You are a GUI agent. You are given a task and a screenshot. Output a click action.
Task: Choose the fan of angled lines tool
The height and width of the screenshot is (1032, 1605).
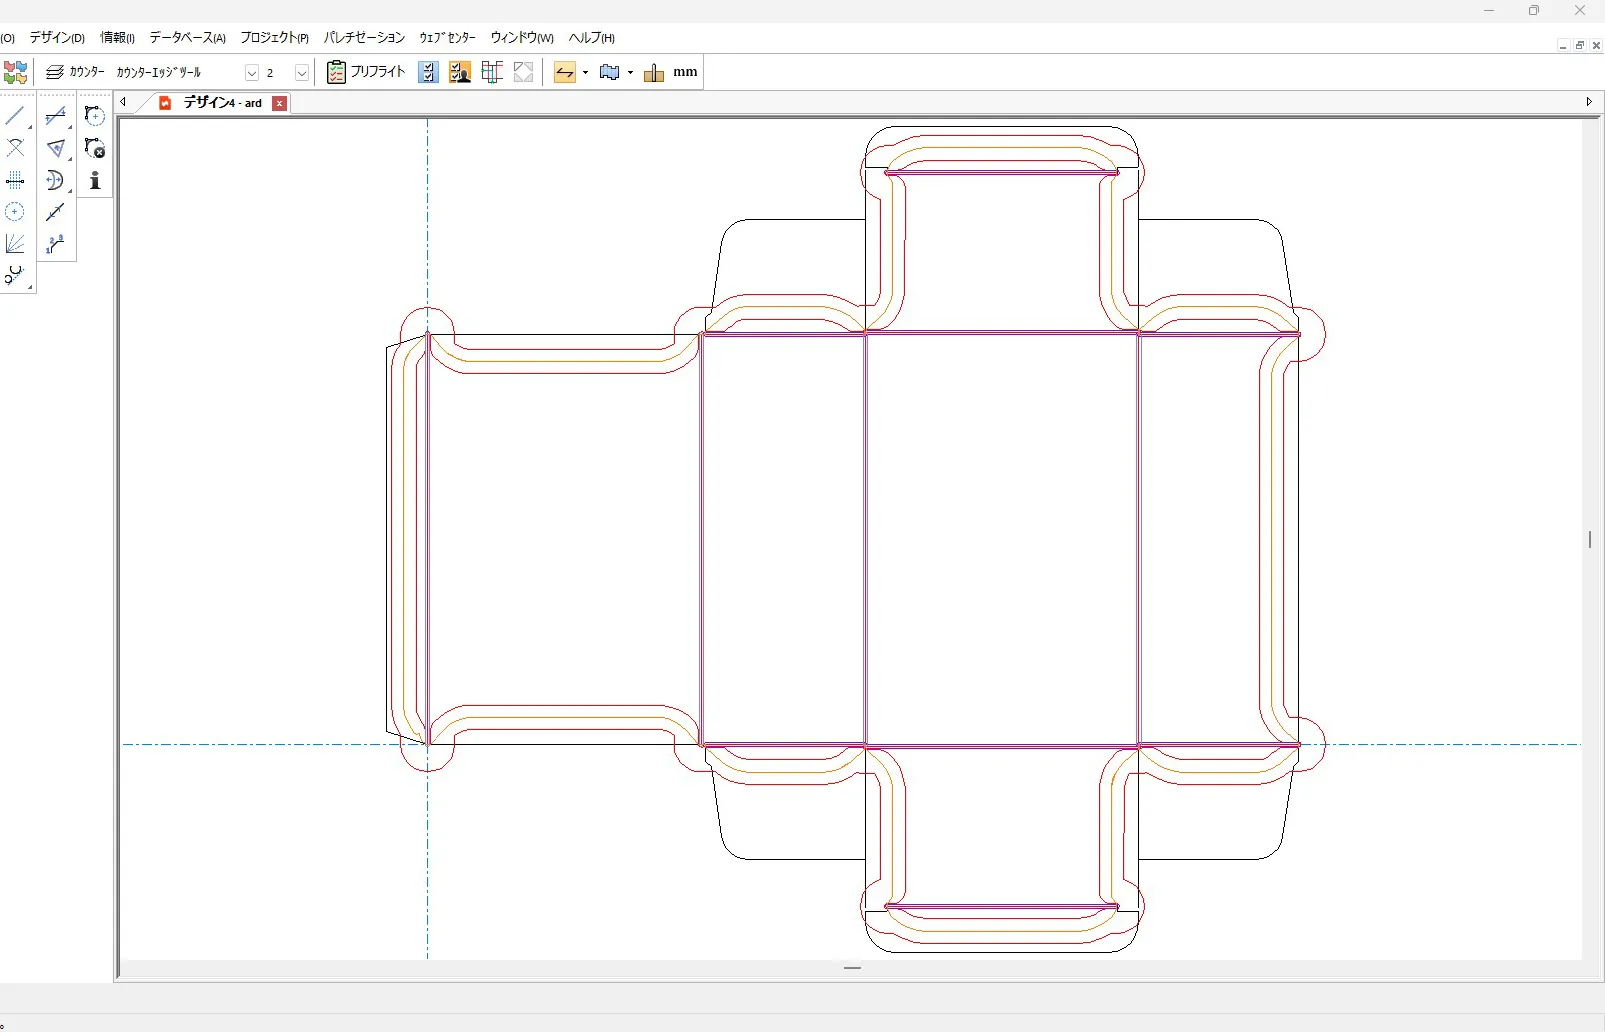pyautogui.click(x=14, y=244)
